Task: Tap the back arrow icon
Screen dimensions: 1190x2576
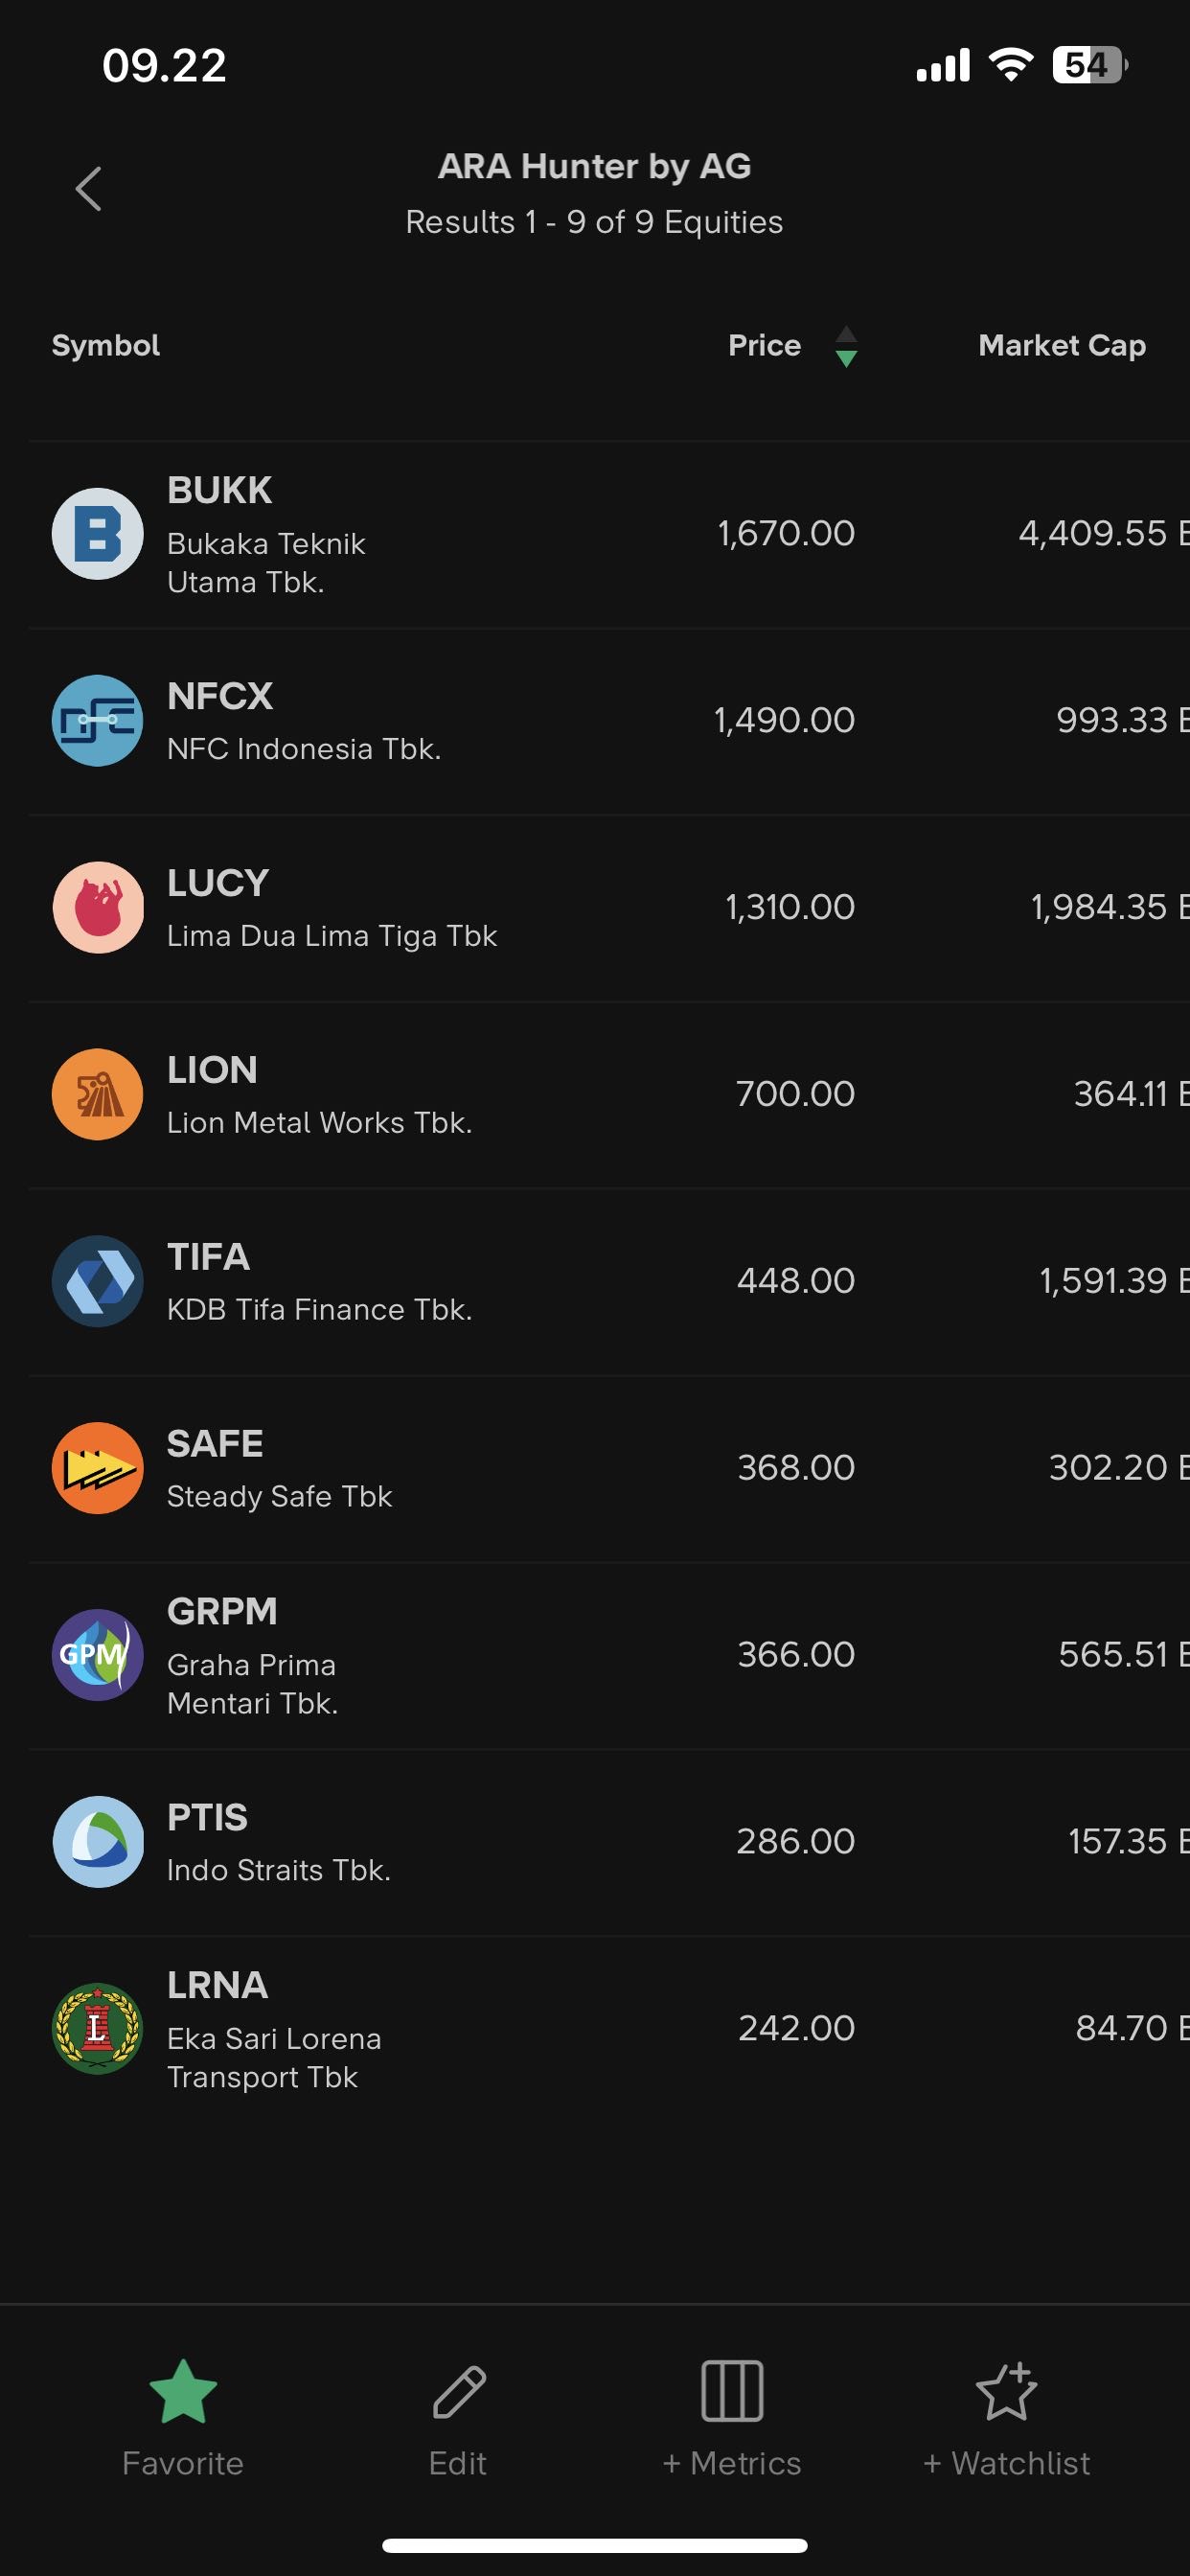Action: [x=89, y=189]
